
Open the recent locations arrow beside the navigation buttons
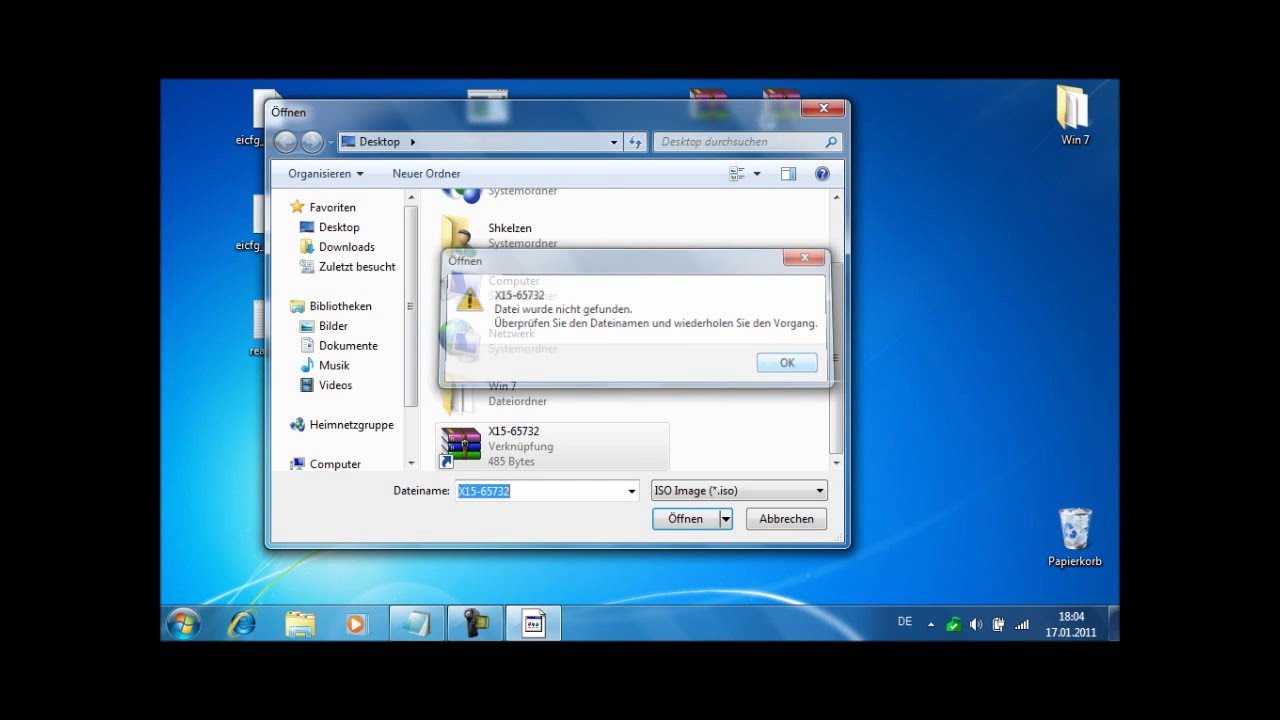pyautogui.click(x=331, y=143)
